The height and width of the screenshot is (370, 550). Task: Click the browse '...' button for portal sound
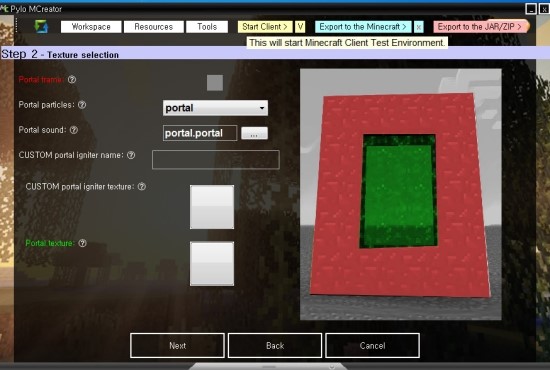(x=255, y=133)
